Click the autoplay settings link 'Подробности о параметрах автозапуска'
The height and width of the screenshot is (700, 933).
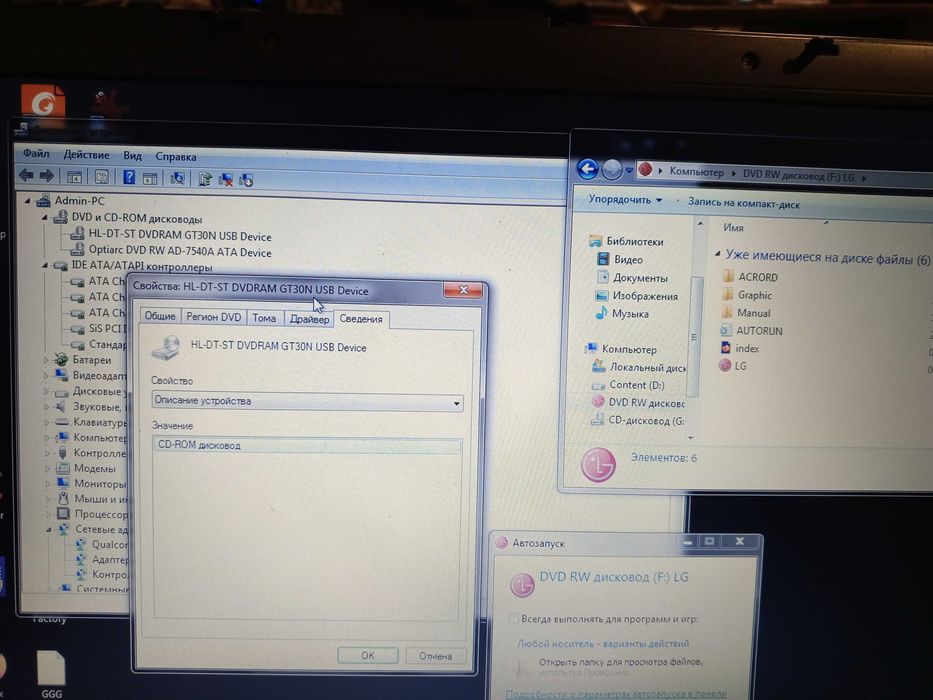coord(616,694)
